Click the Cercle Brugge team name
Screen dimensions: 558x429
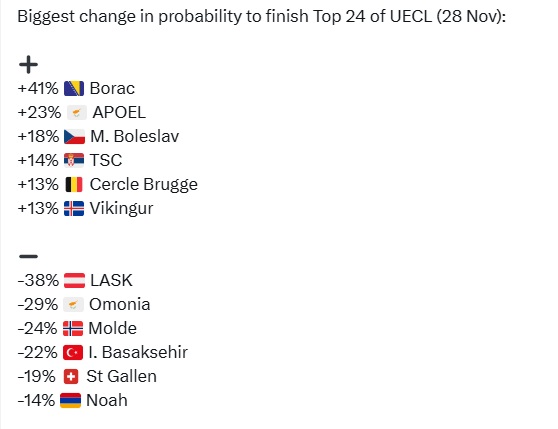[x=144, y=185]
